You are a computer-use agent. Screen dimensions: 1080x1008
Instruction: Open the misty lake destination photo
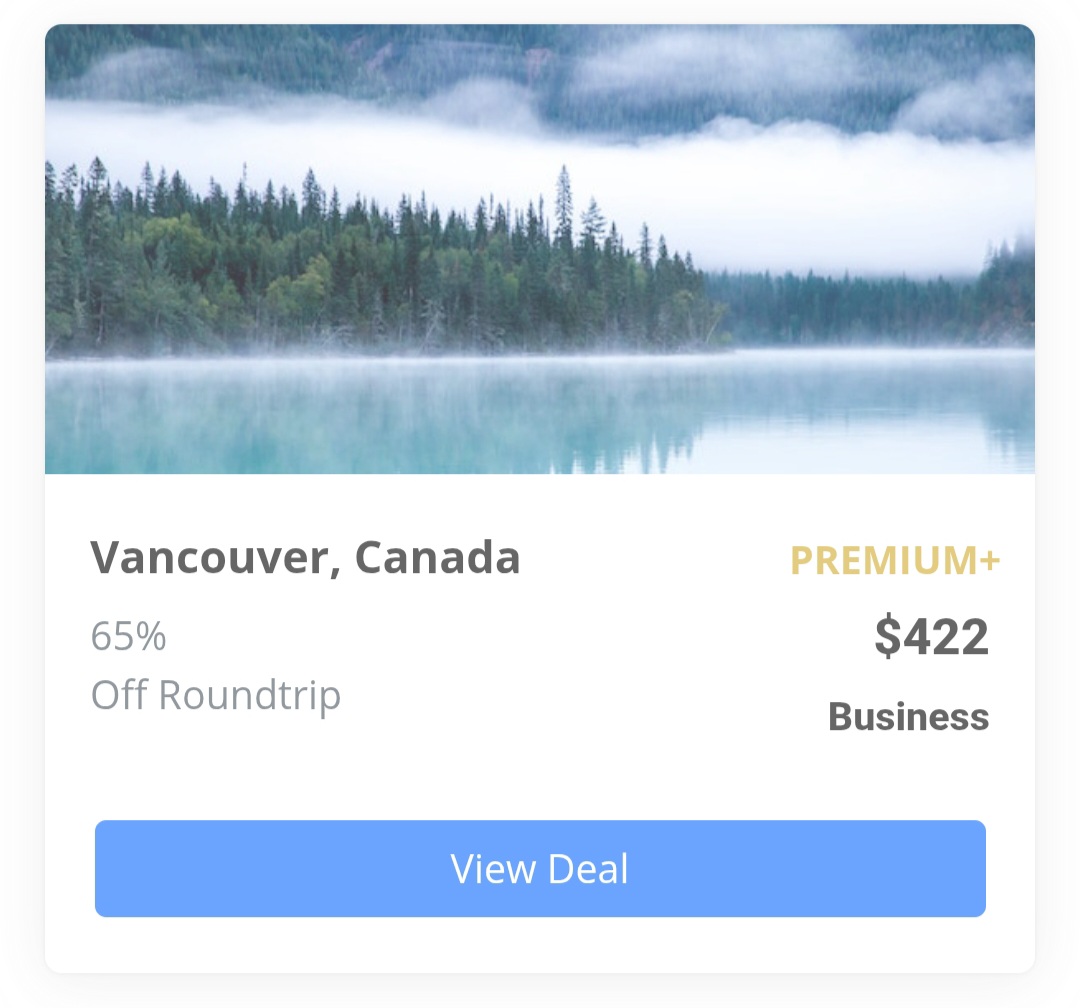click(x=540, y=249)
